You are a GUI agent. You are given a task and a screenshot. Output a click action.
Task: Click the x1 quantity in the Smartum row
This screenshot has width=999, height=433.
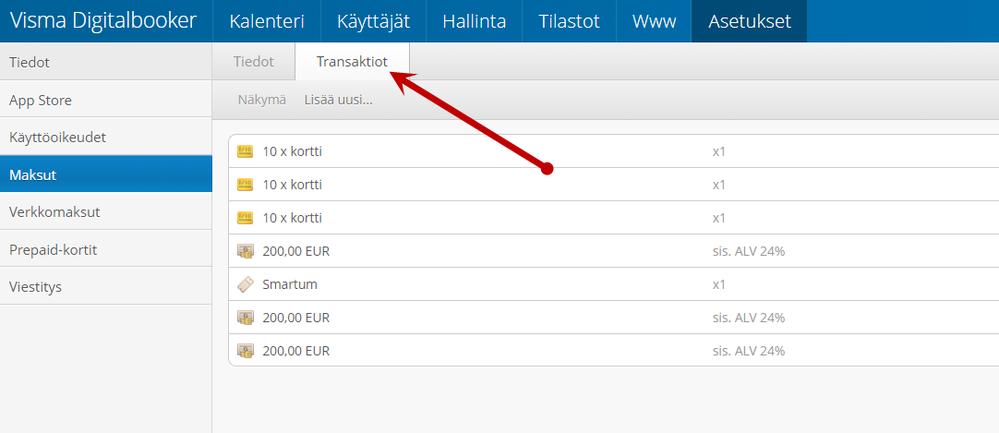point(719,285)
